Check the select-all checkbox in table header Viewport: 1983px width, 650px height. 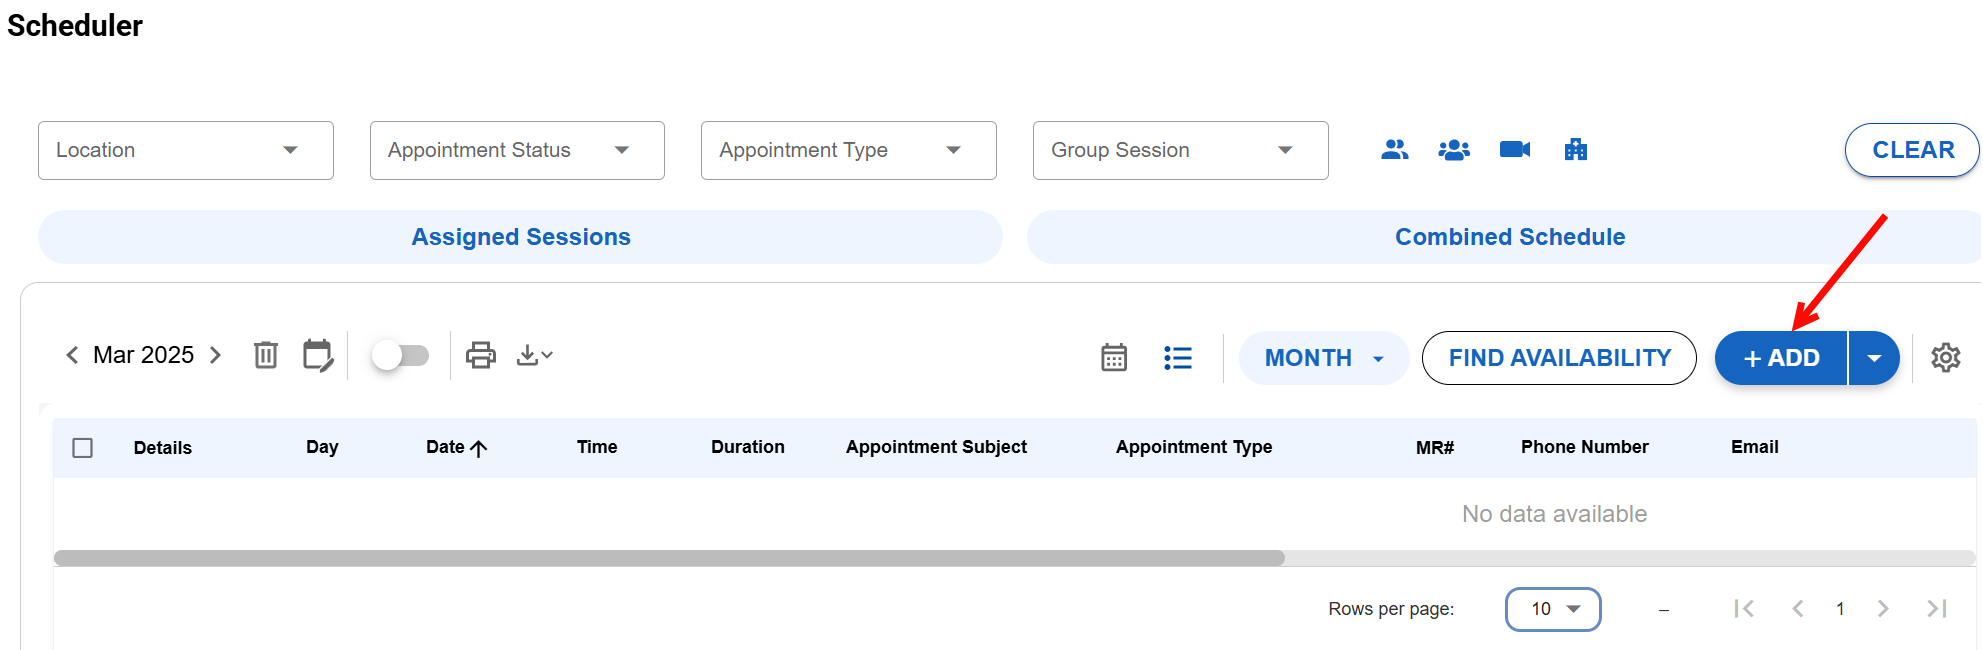coord(83,448)
